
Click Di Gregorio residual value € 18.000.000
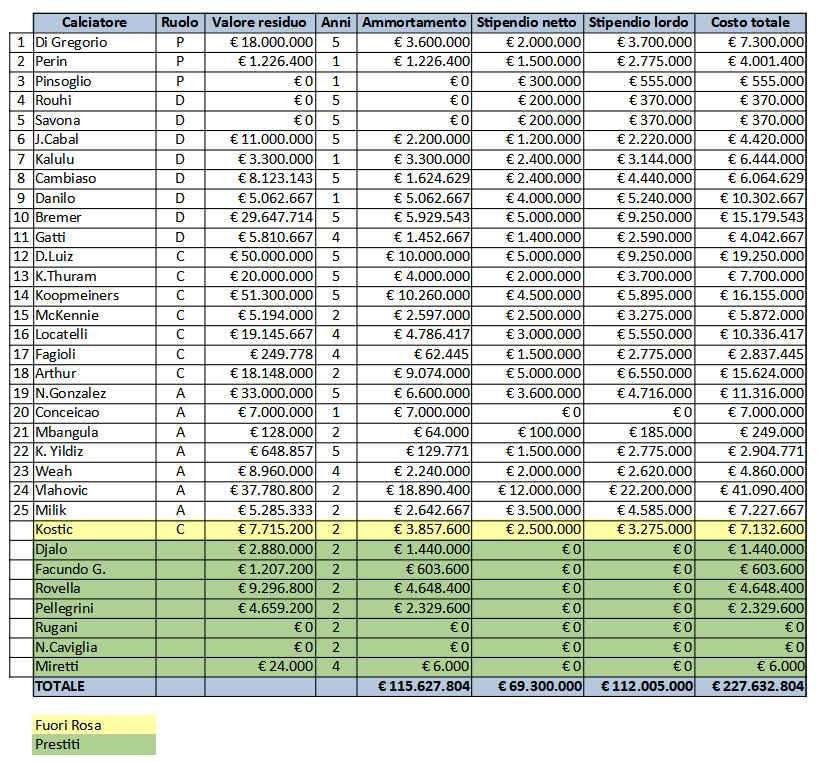(260, 42)
